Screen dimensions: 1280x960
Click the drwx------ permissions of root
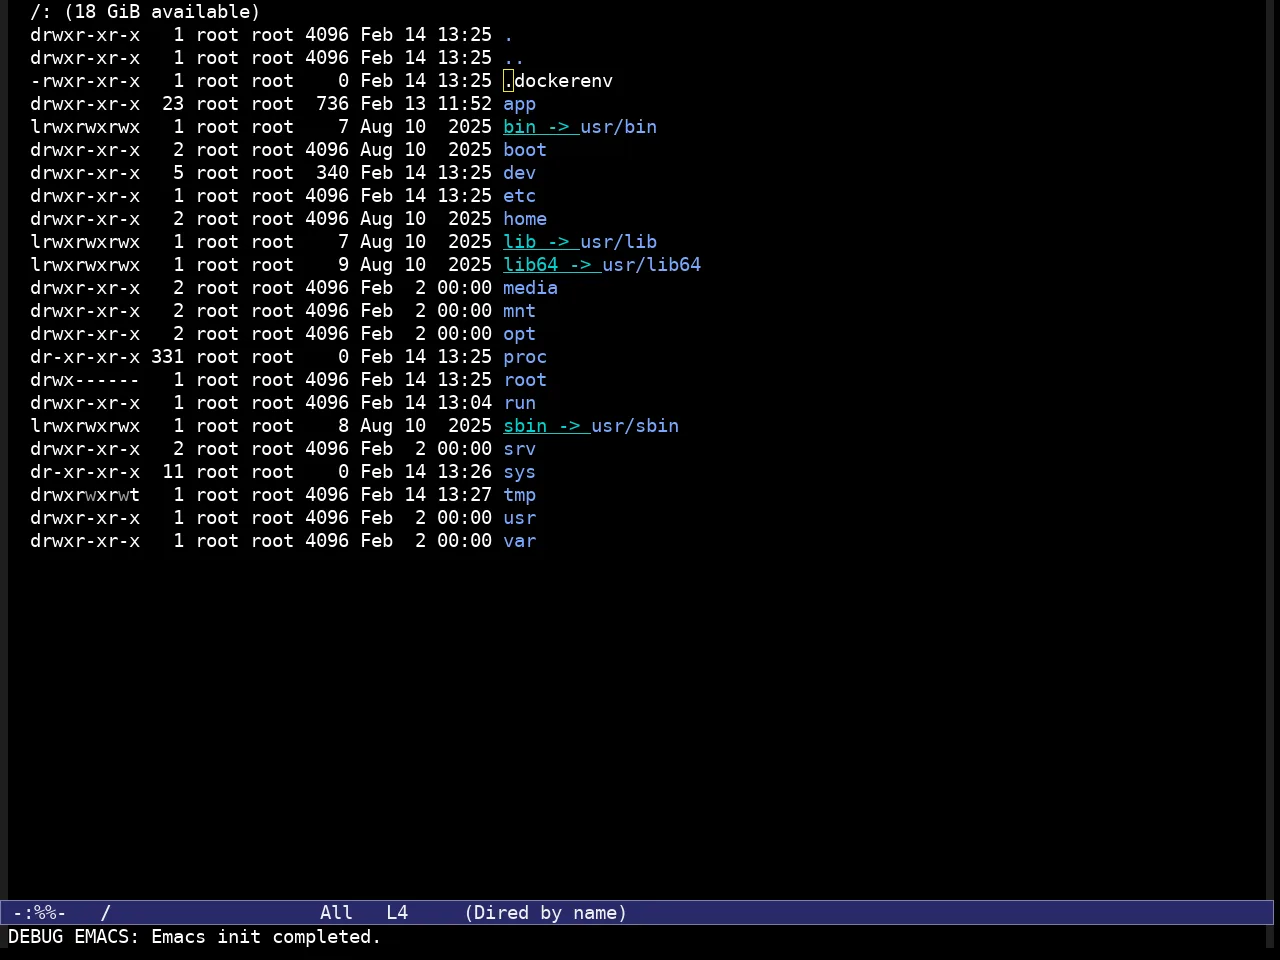pyautogui.click(x=85, y=380)
